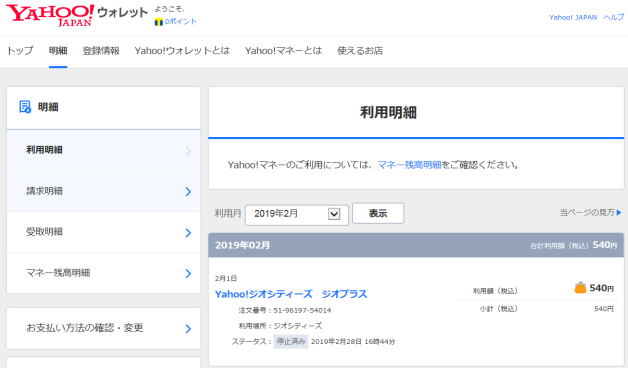Open マネー残高明細 link in the notice
Image resolution: width=628 pixels, height=368 pixels.
[409, 165]
